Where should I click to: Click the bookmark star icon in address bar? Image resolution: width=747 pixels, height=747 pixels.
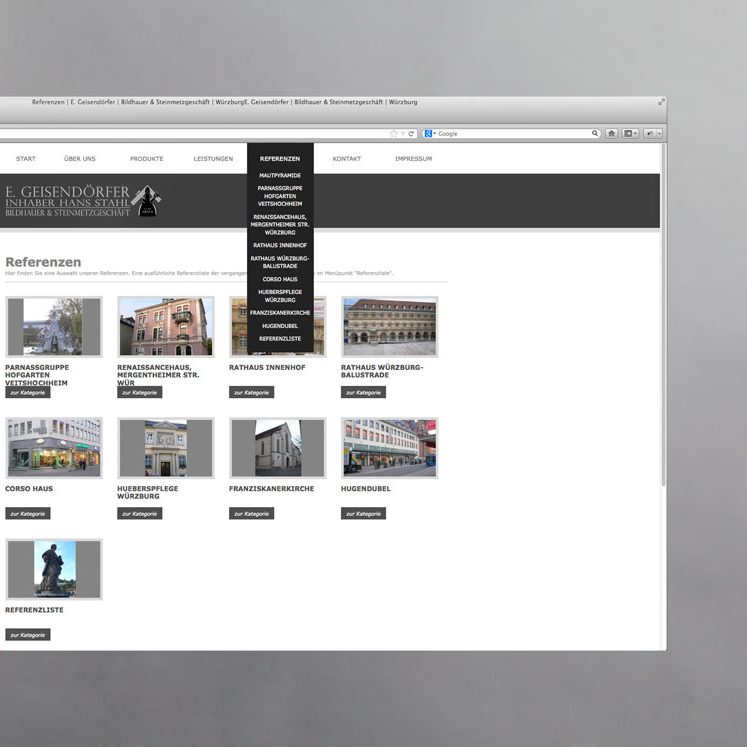point(393,133)
